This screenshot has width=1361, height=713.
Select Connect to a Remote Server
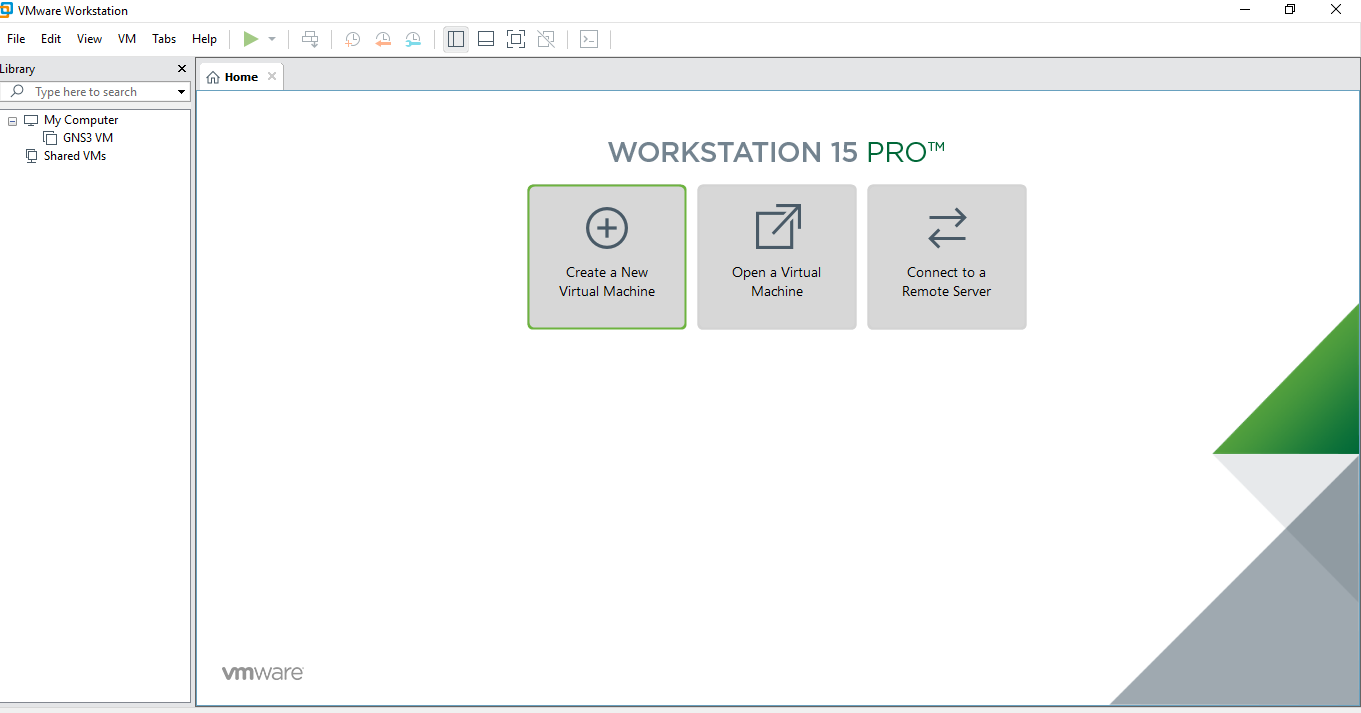[946, 256]
